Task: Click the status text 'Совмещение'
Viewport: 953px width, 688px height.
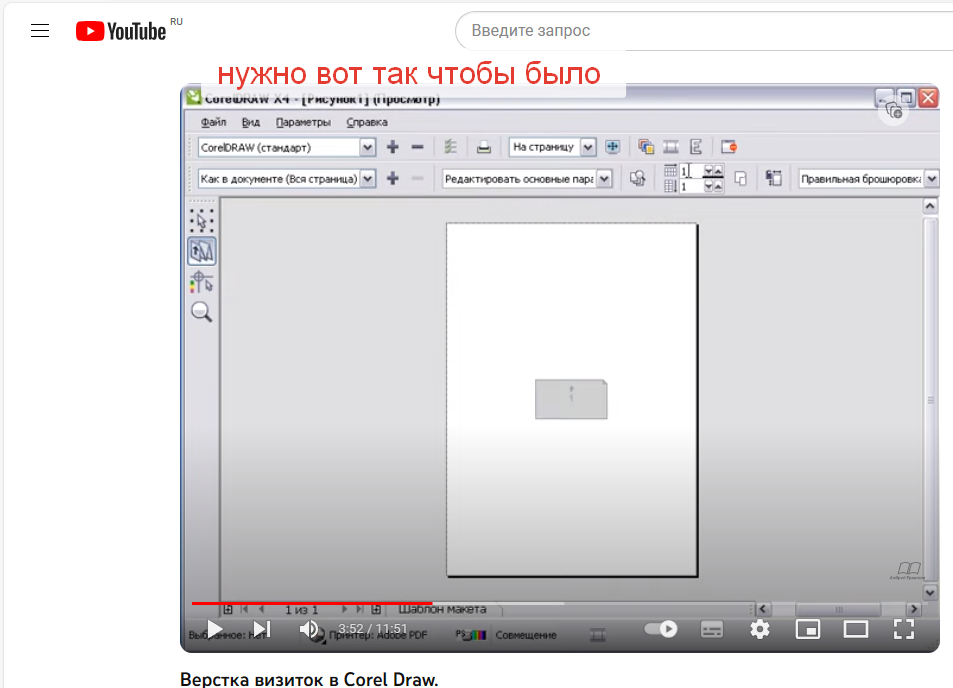Action: [x=526, y=635]
